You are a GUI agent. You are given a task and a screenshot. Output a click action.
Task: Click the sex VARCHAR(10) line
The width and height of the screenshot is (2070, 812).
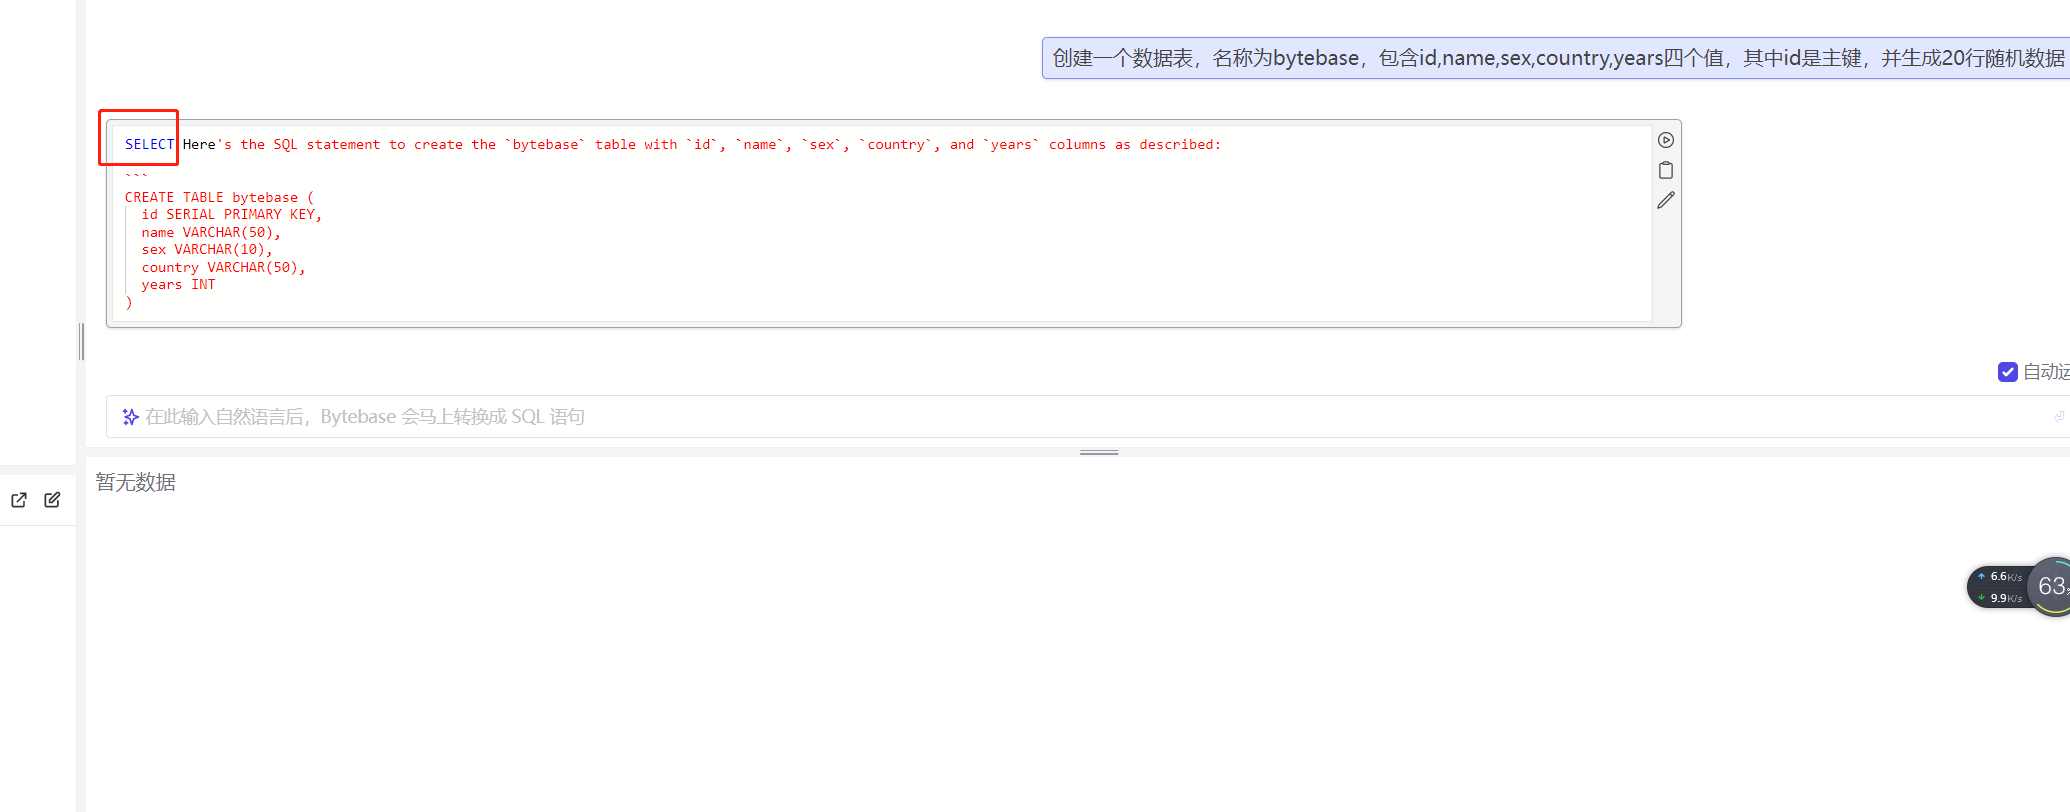(x=207, y=250)
